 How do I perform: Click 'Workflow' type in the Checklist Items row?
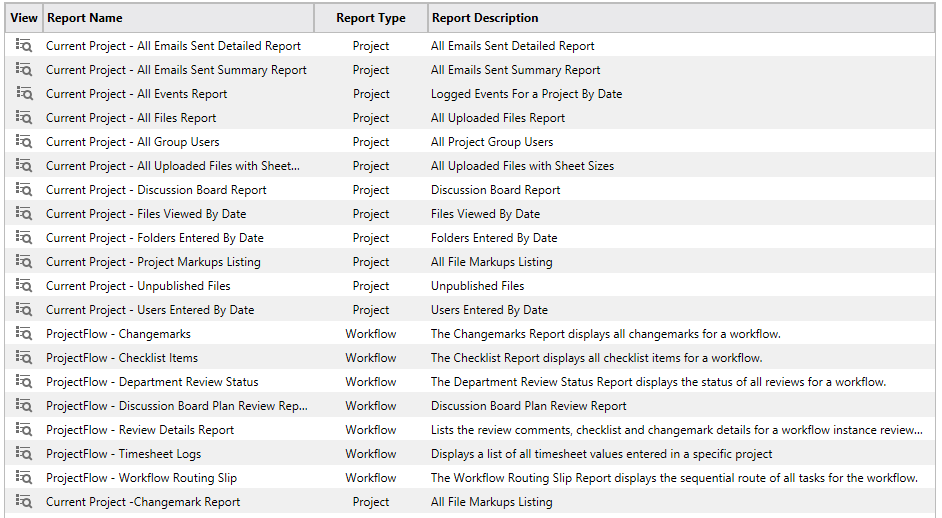point(371,358)
